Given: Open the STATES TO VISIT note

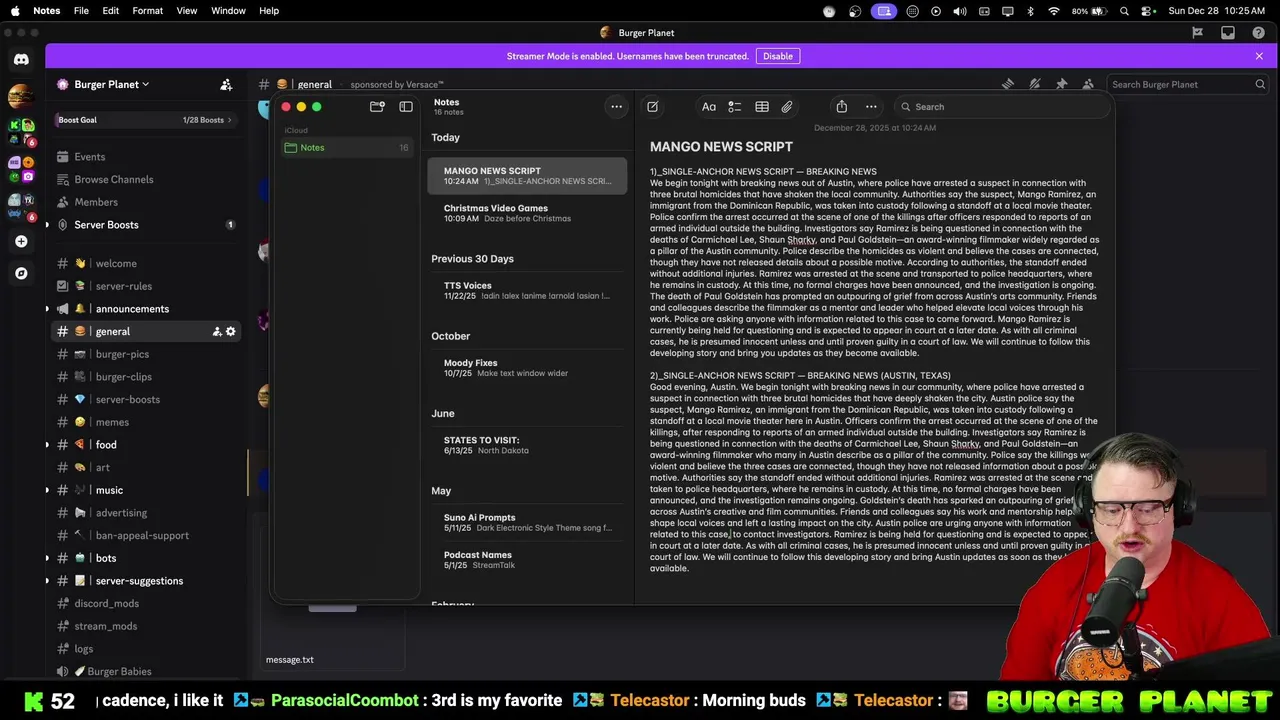Looking at the screenshot, I should pos(527,445).
